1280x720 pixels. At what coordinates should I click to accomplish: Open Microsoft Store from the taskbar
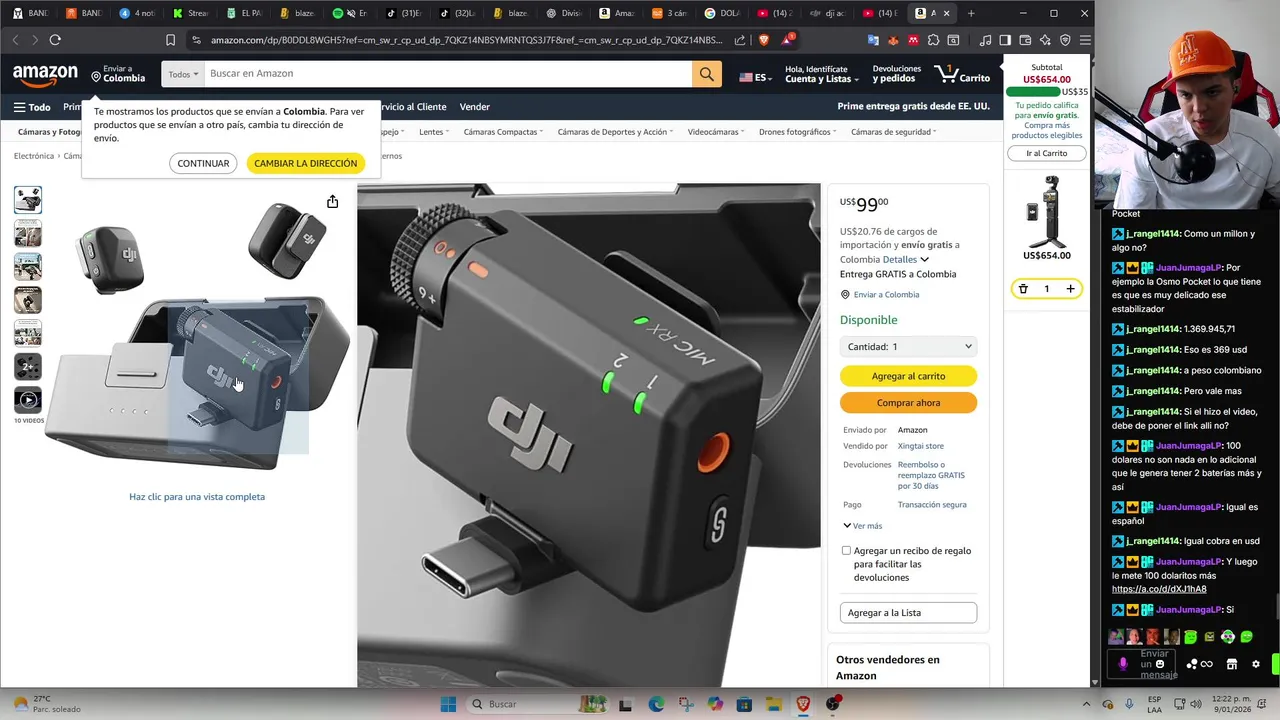pos(744,704)
